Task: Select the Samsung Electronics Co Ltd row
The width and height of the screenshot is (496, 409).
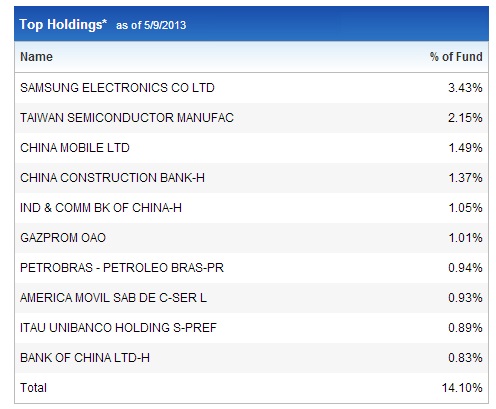Action: coord(251,88)
